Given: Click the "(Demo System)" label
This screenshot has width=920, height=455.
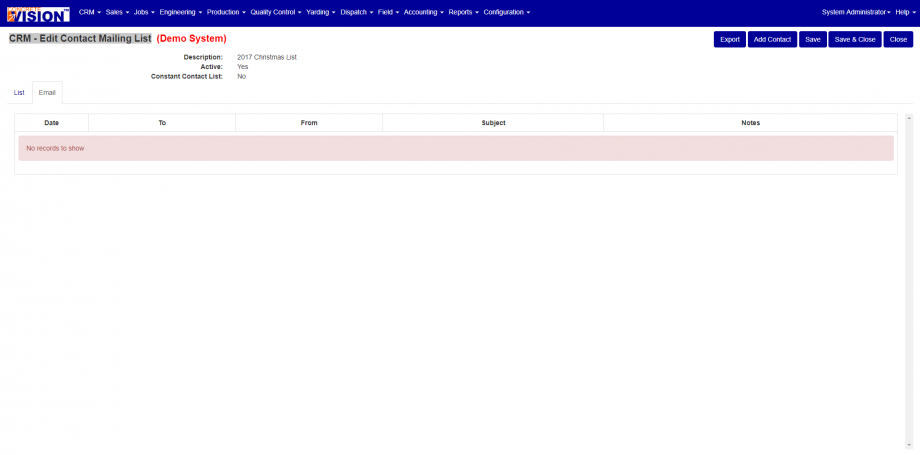Looking at the screenshot, I should click(x=191, y=39).
